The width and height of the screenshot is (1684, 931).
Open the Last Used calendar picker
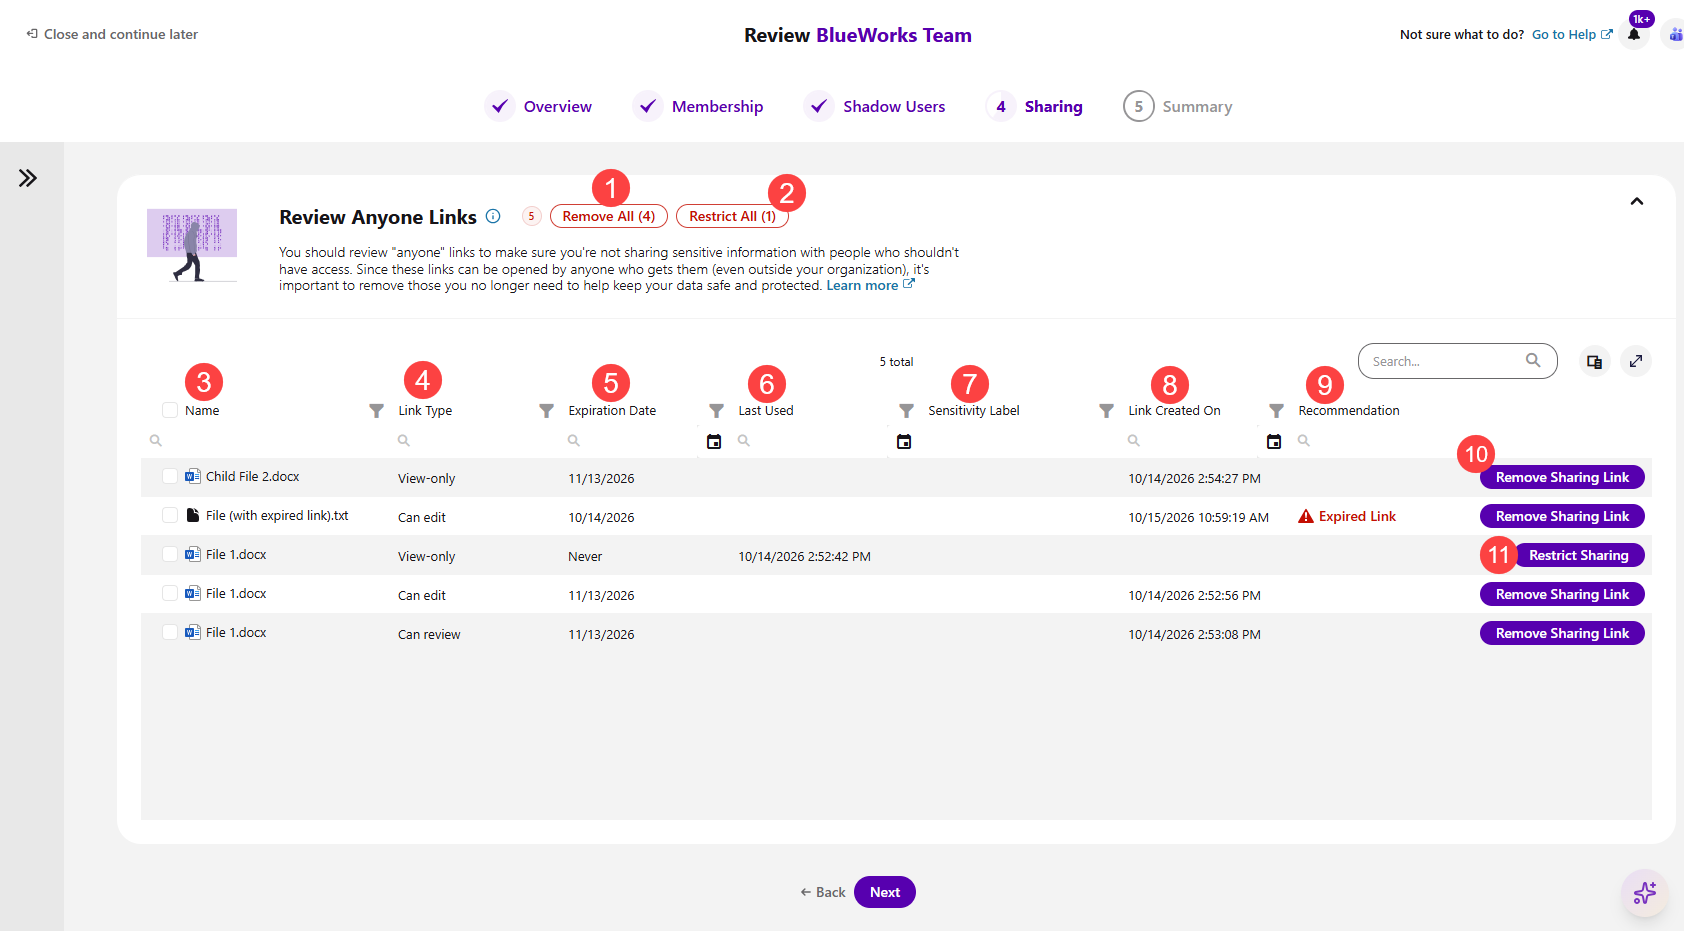904,441
